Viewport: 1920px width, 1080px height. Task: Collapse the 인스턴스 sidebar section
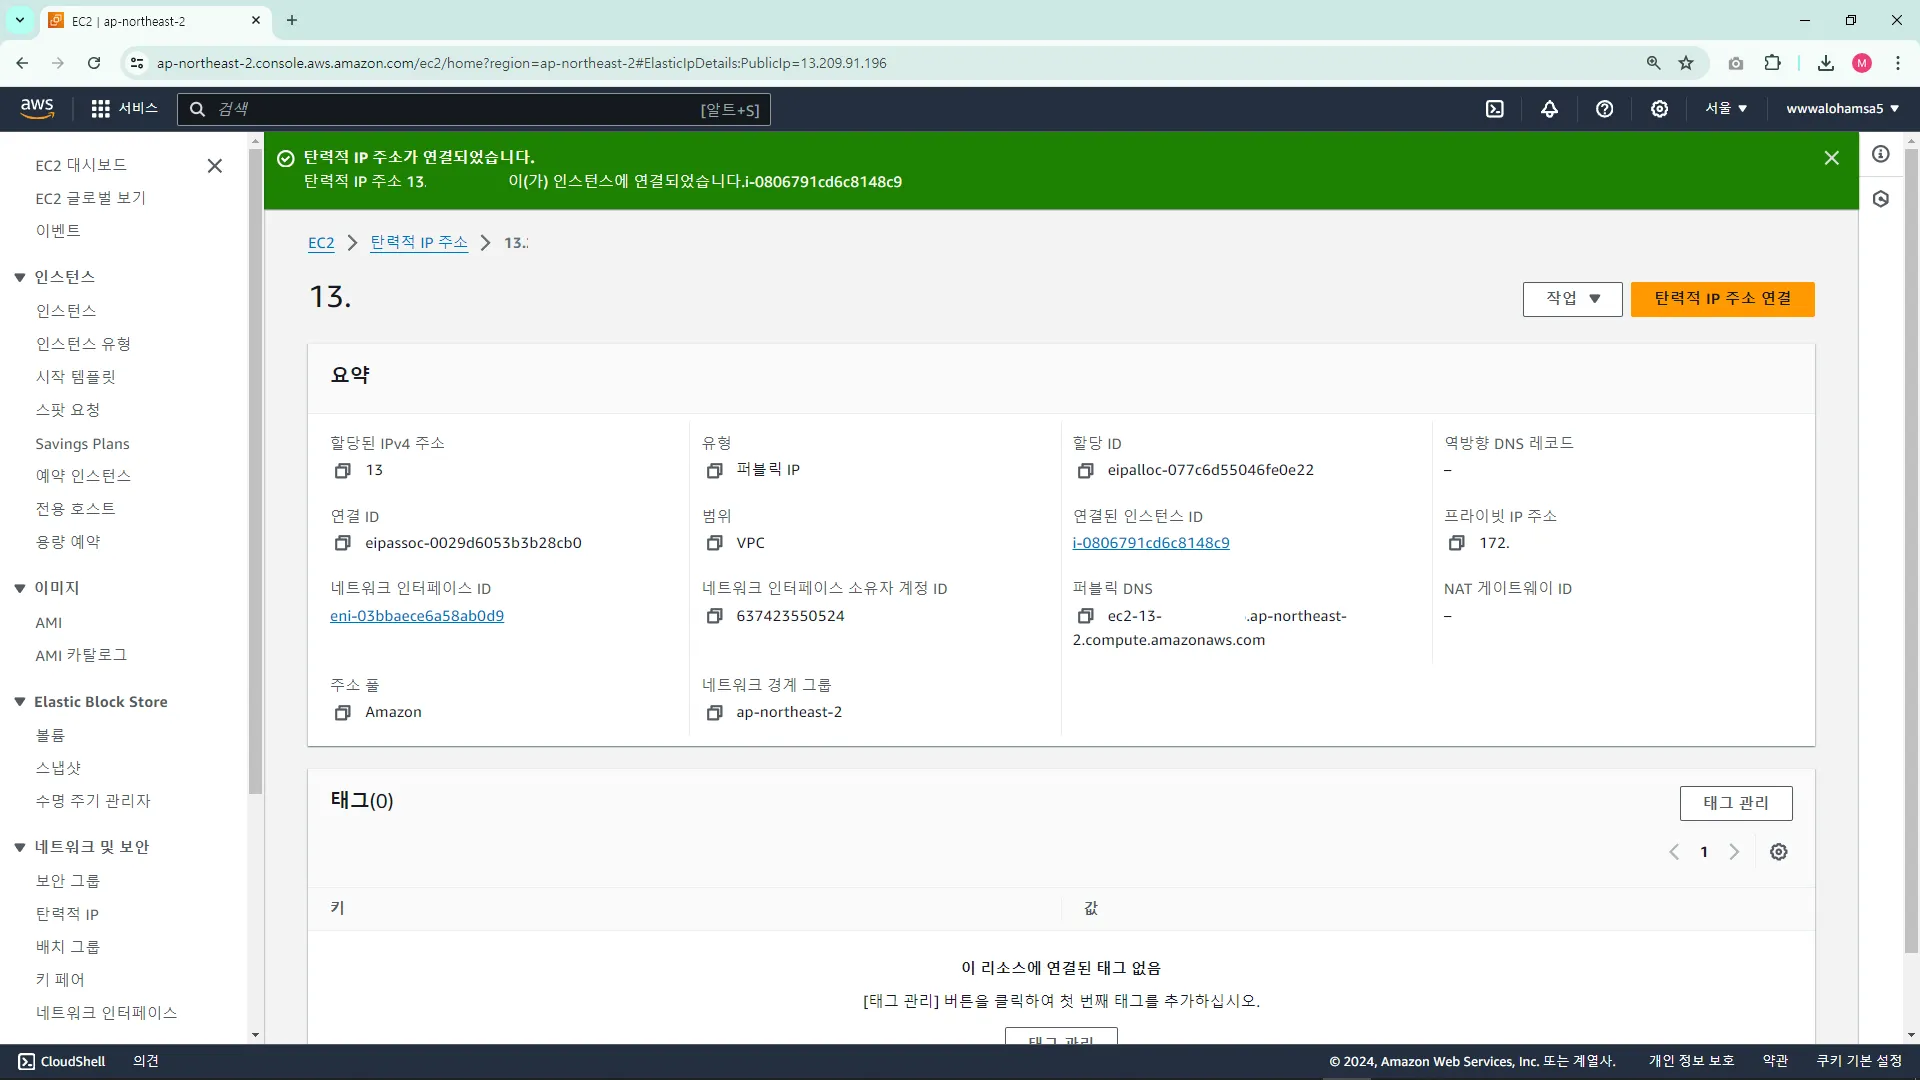click(20, 277)
